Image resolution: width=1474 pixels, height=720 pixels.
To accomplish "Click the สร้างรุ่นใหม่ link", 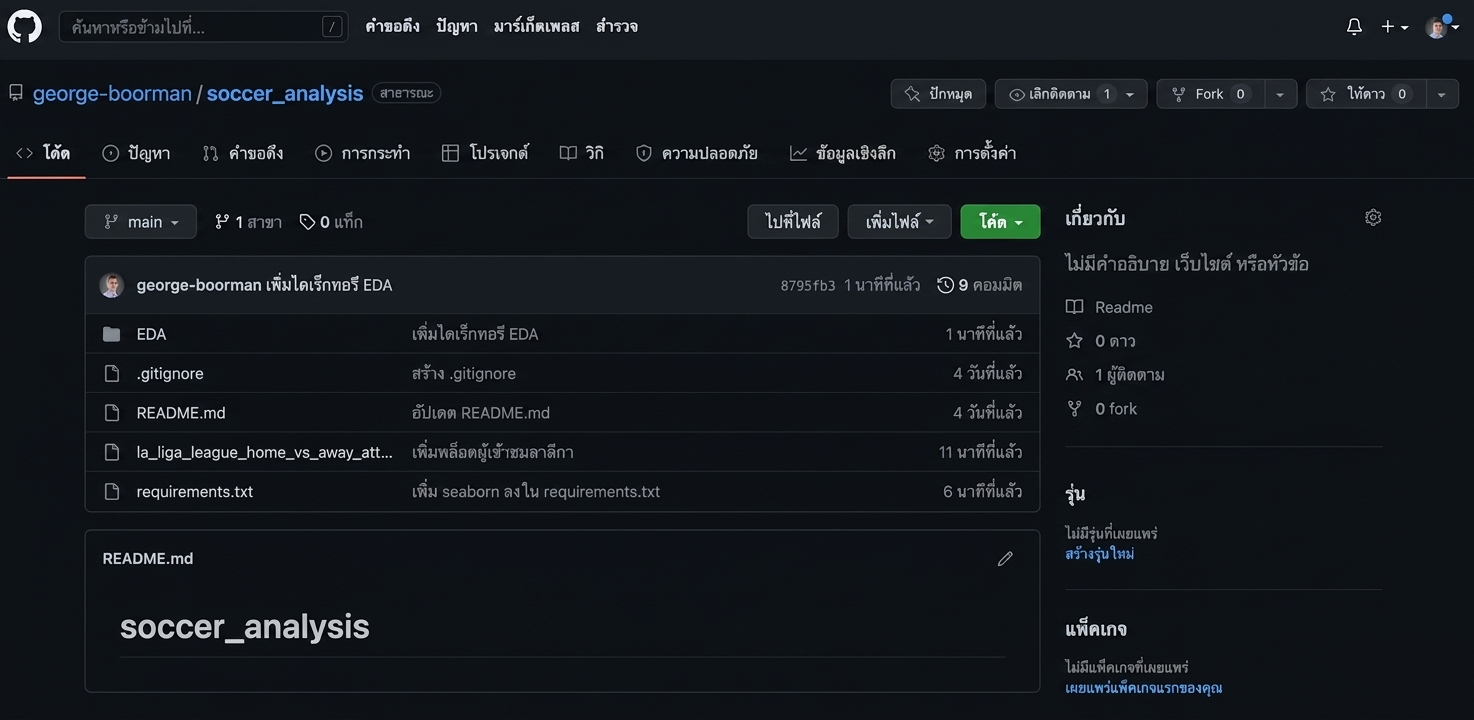I will [1100, 553].
